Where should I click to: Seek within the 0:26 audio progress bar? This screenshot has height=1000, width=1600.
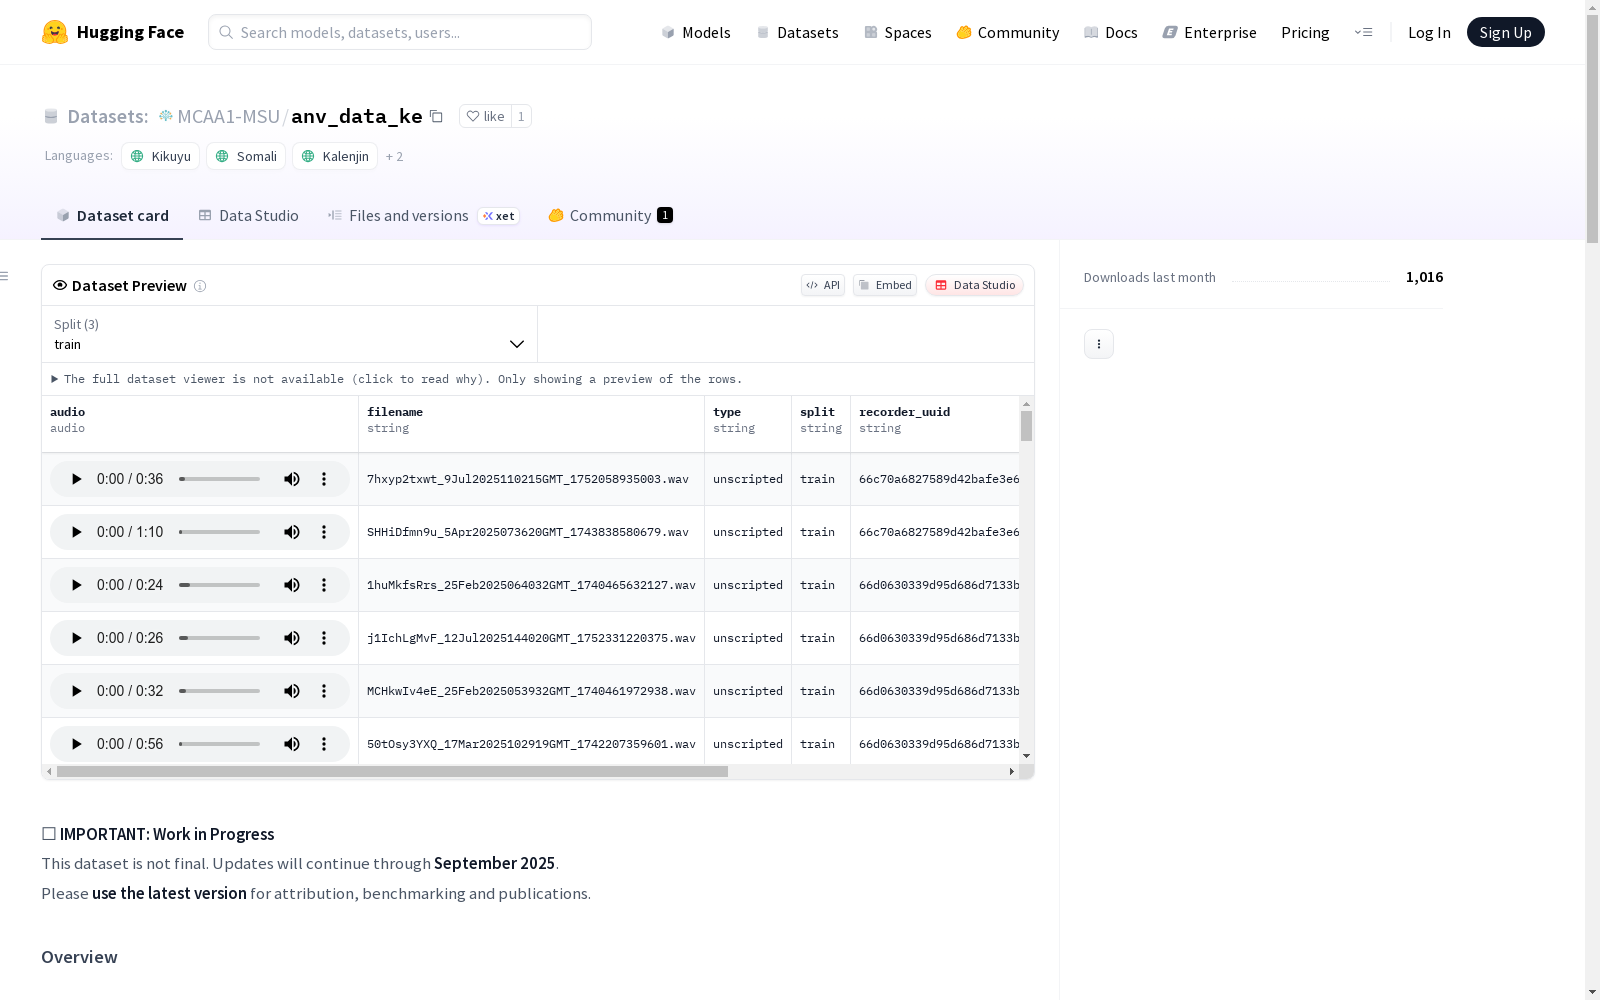tap(220, 638)
